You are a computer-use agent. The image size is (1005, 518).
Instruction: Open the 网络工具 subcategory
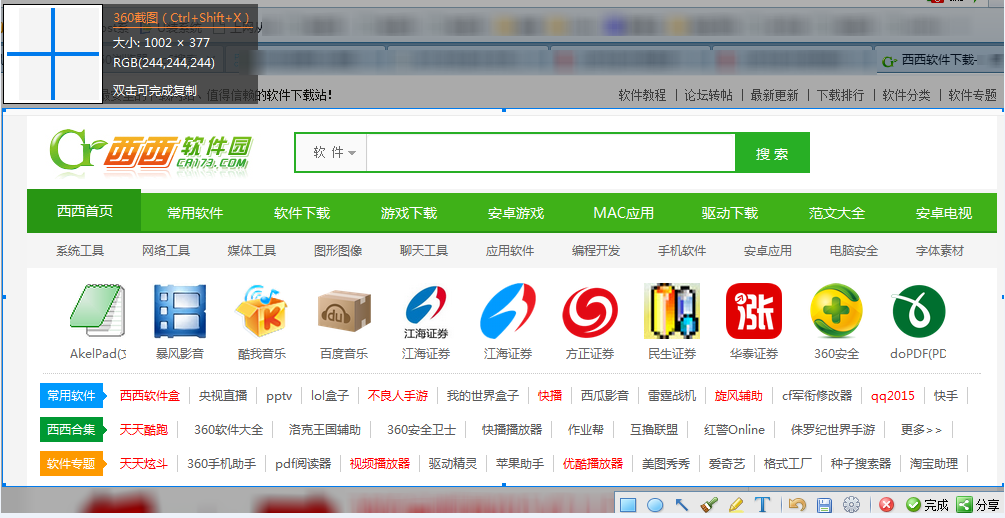tap(166, 251)
